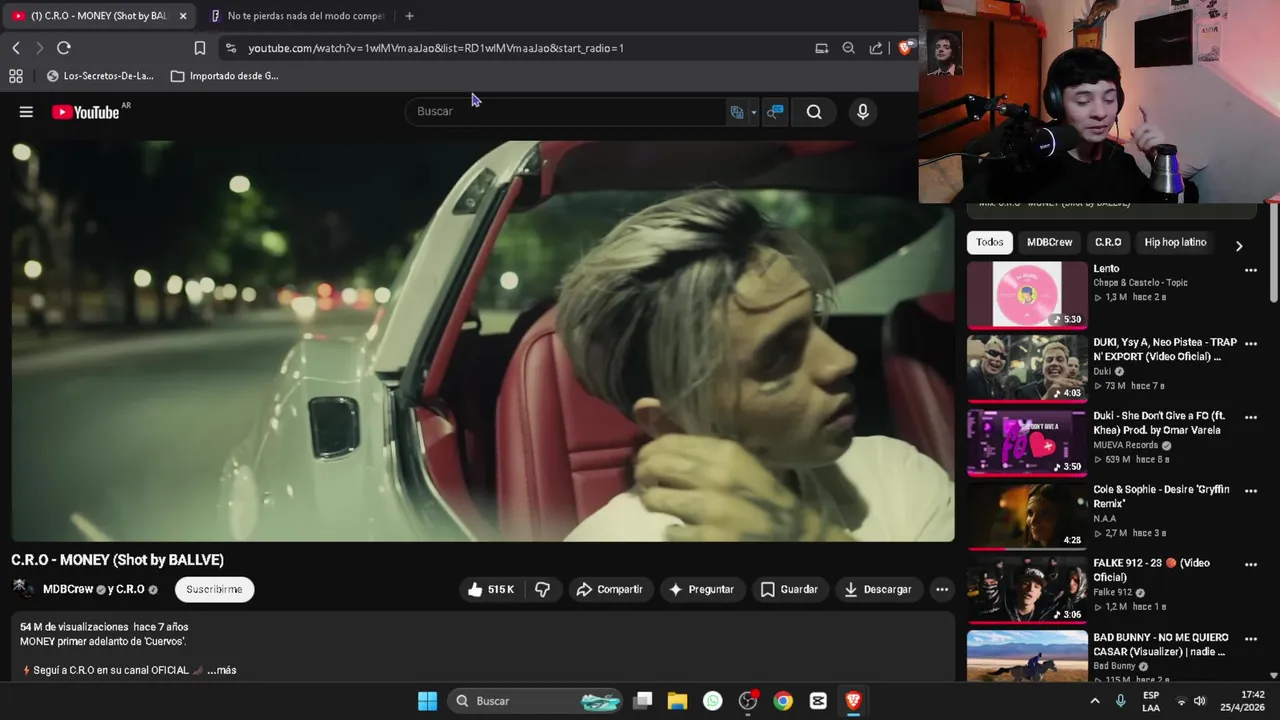Open options for TRAP N' EXPORT video

[1251, 344]
